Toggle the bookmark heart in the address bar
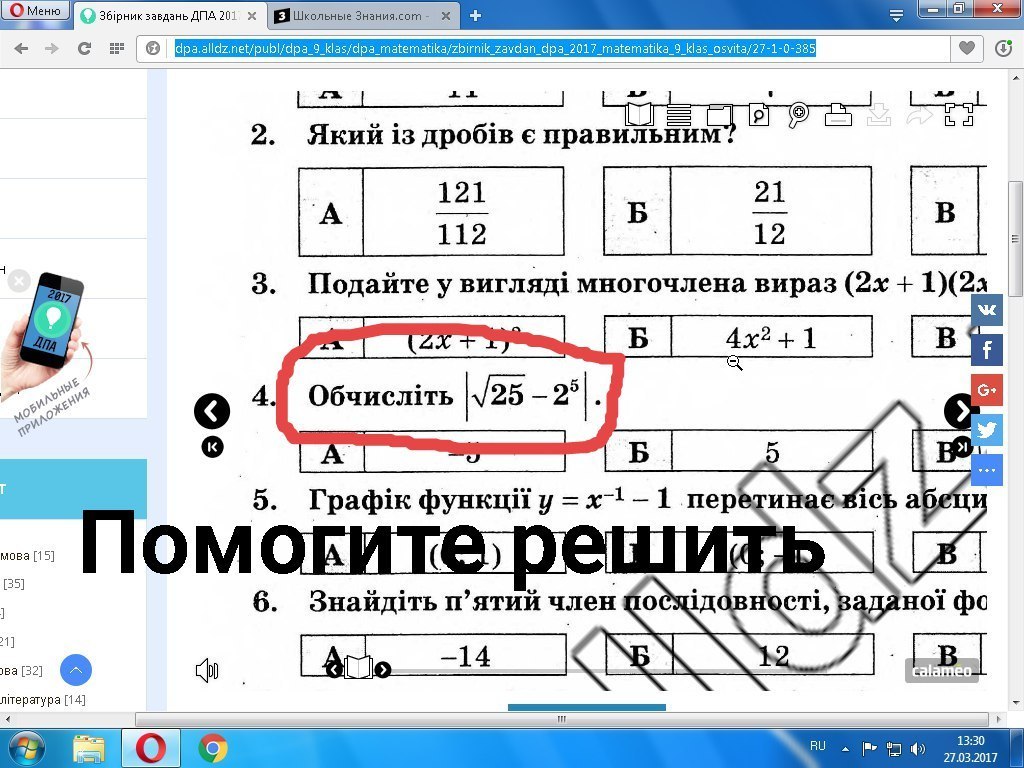The height and width of the screenshot is (768, 1024). click(x=966, y=46)
